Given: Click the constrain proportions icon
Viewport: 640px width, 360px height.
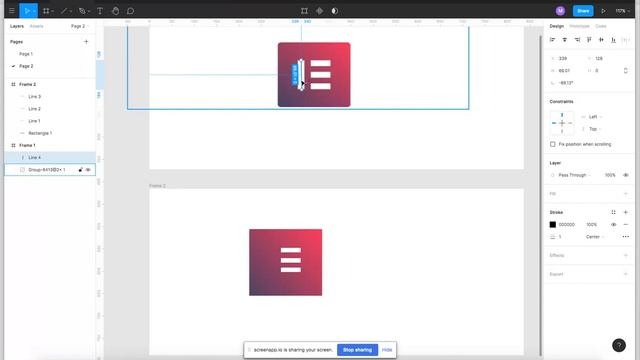Looking at the screenshot, I should pos(625,71).
